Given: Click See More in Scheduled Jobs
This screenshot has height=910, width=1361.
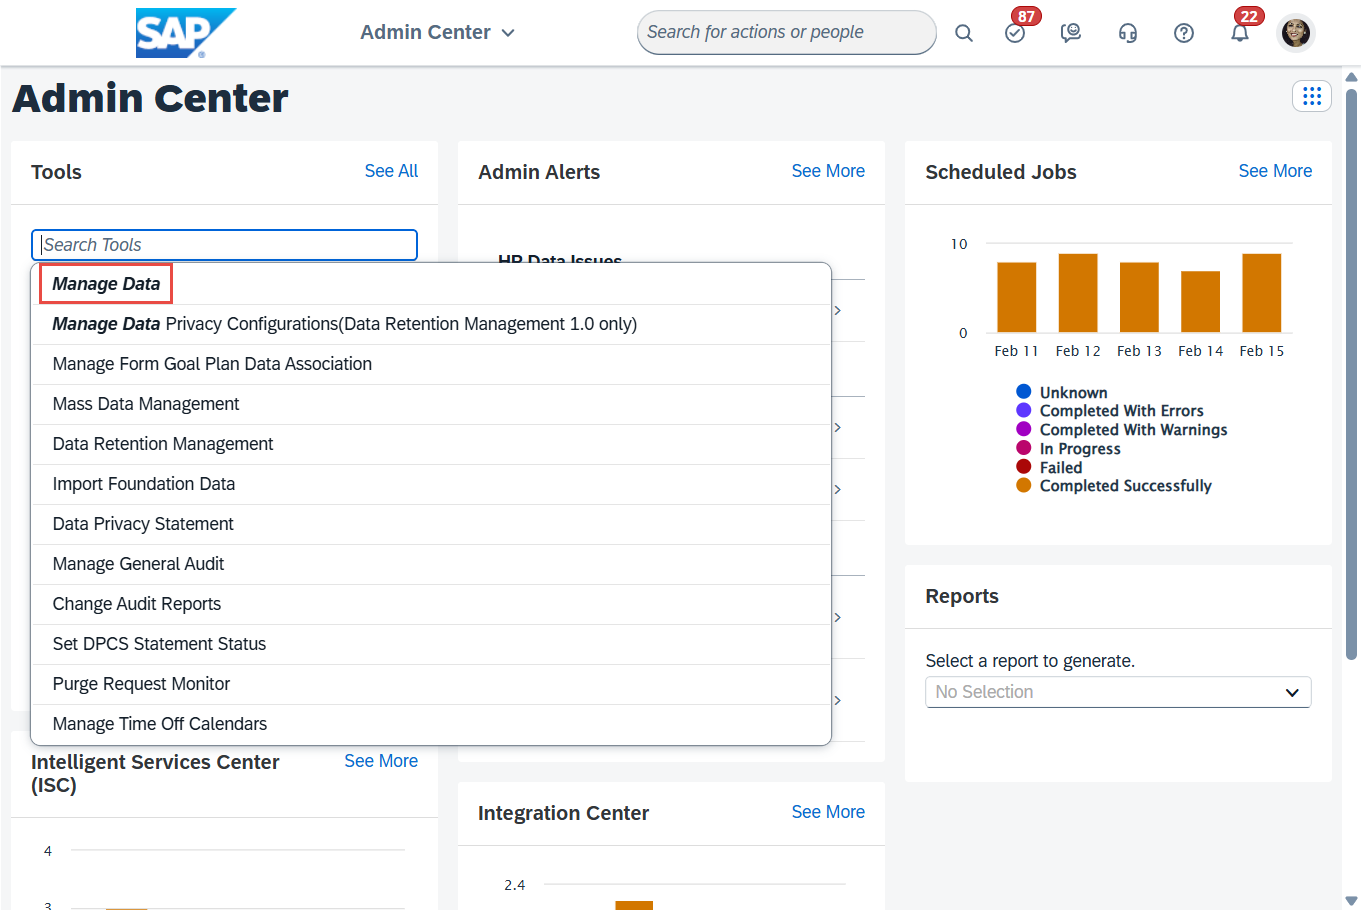Looking at the screenshot, I should coord(1274,171).
